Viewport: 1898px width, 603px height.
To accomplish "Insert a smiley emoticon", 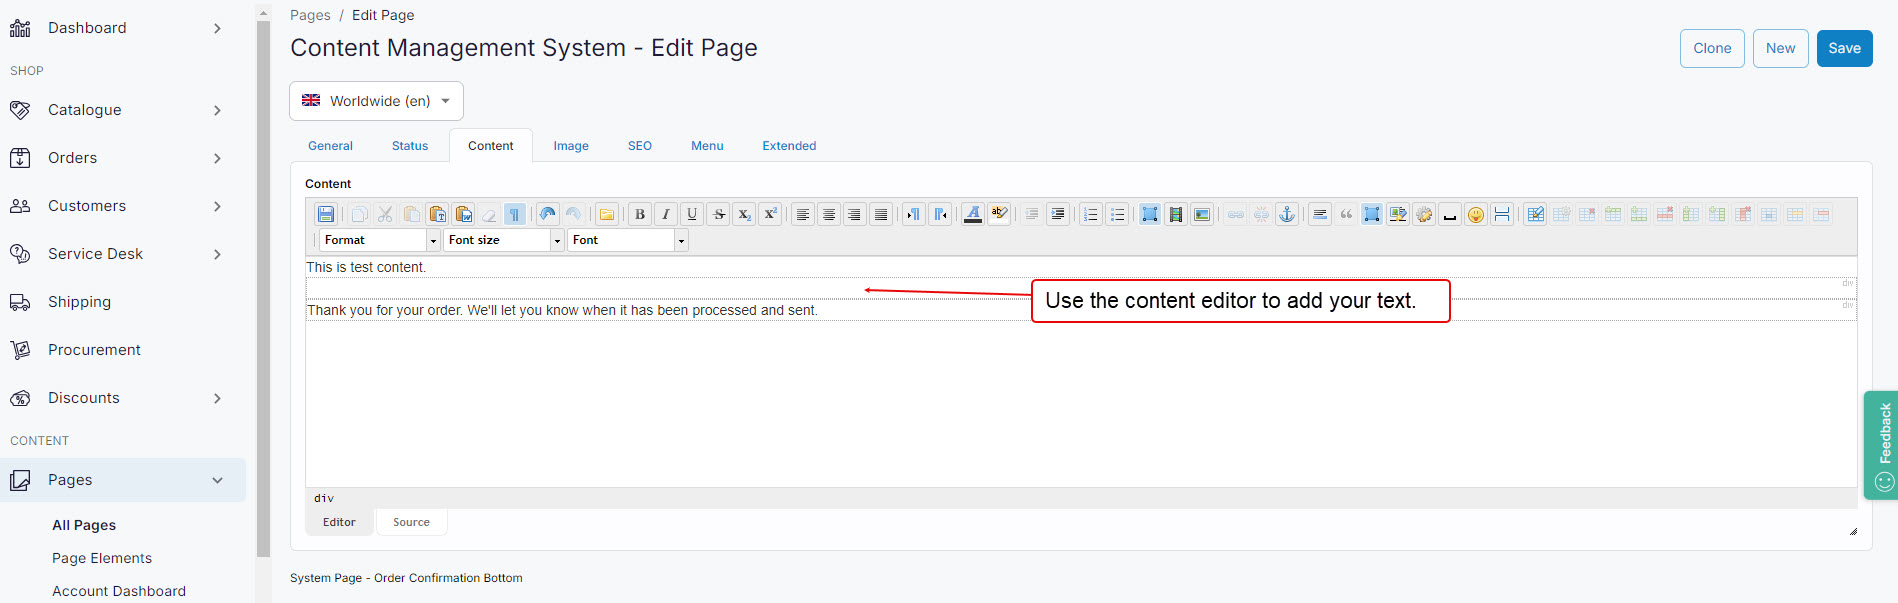I will [x=1475, y=214].
